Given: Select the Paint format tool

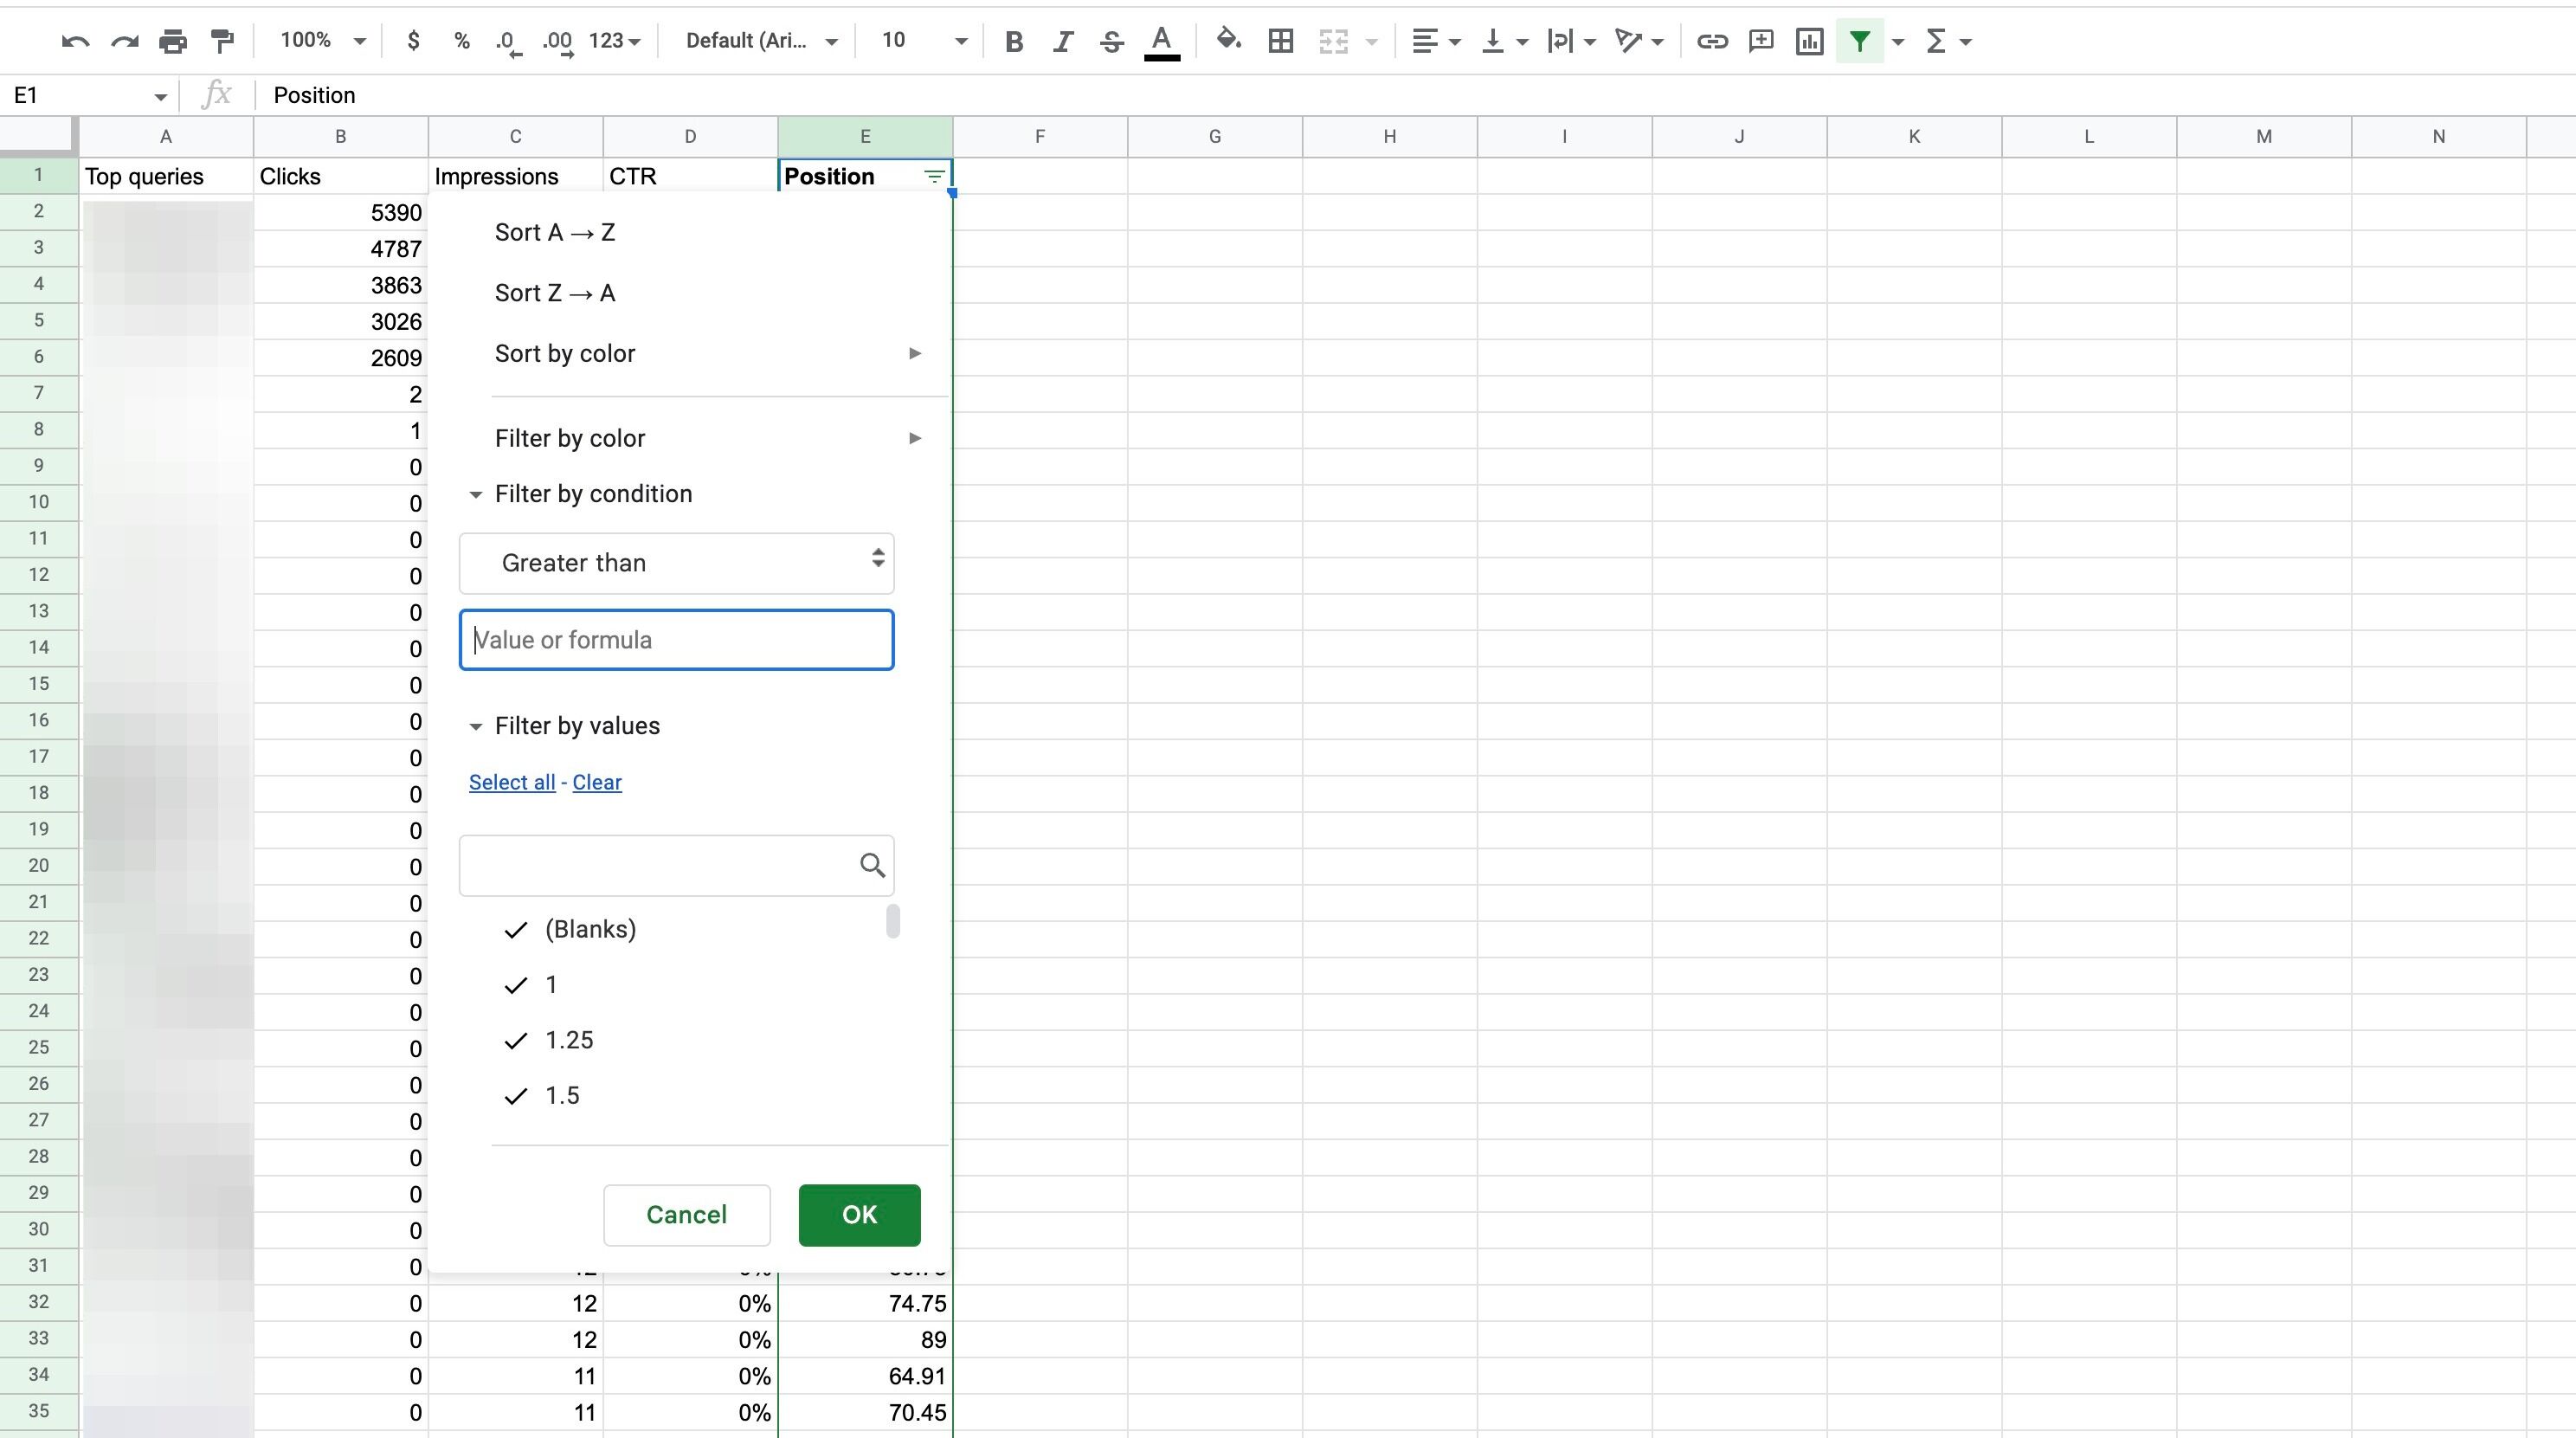Looking at the screenshot, I should click(x=221, y=41).
